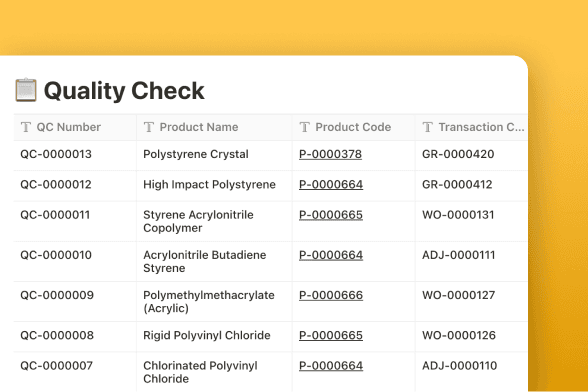The width and height of the screenshot is (588, 392).
Task: Click the text-type icon of Product Name column
Action: point(149,127)
